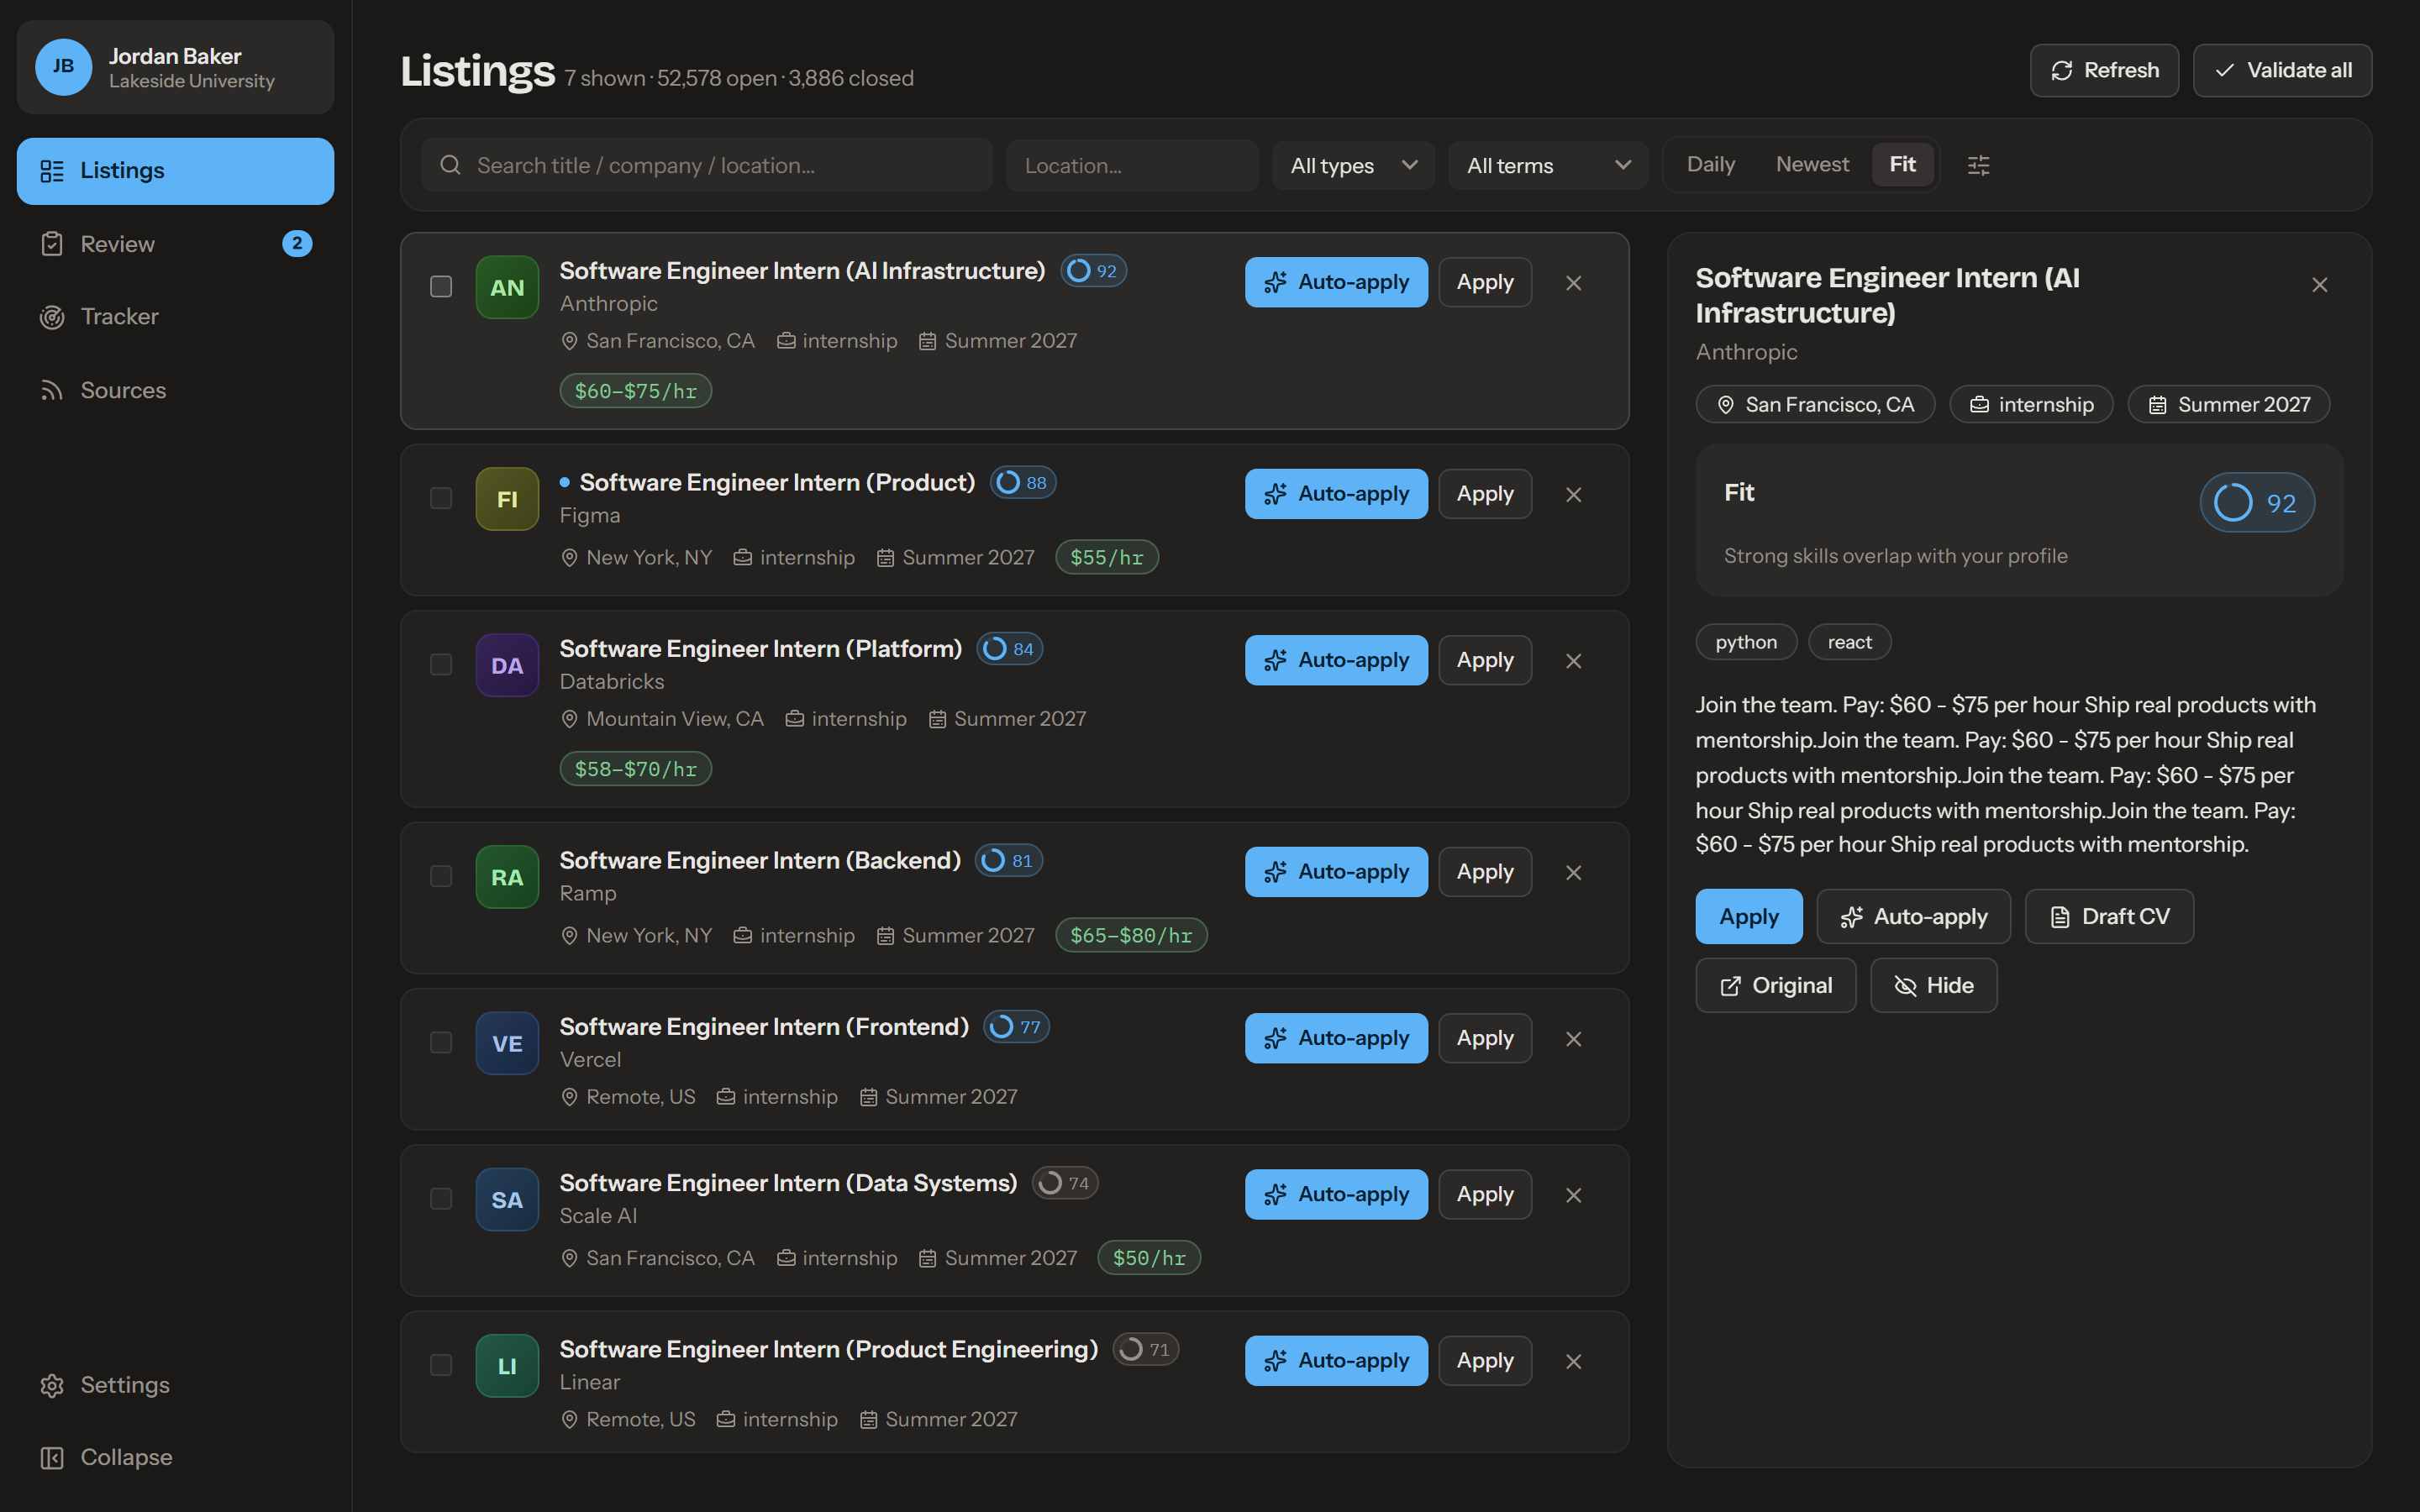Click the SA company avatar for Scale AI
This screenshot has height=1512, width=2420.
(507, 1200)
